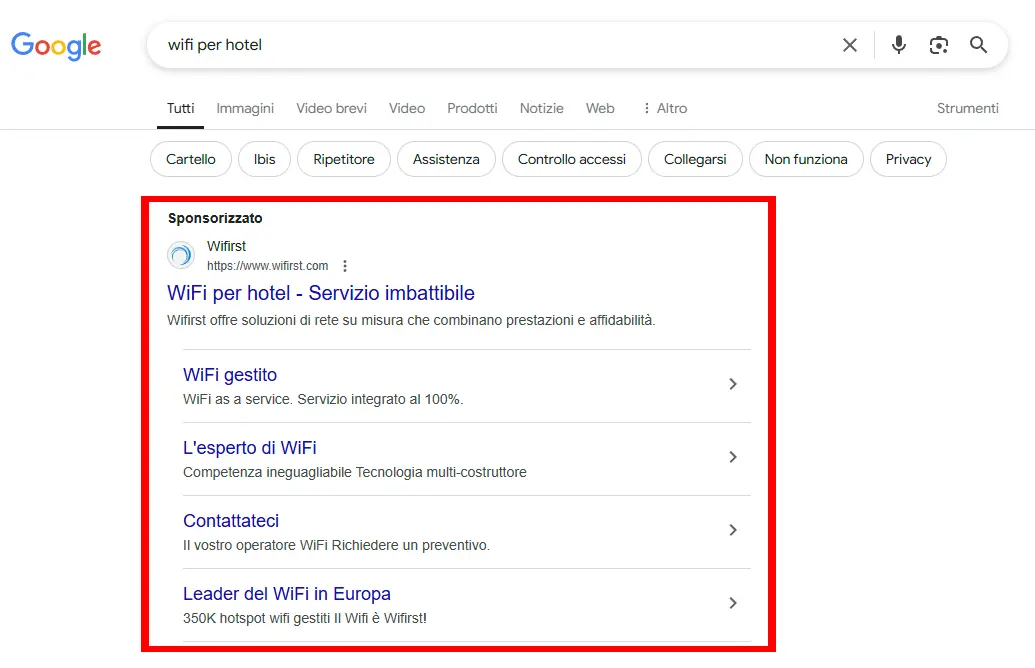Select the Non funziona filter chip
Screen dimensions: 1035x668
[806, 159]
